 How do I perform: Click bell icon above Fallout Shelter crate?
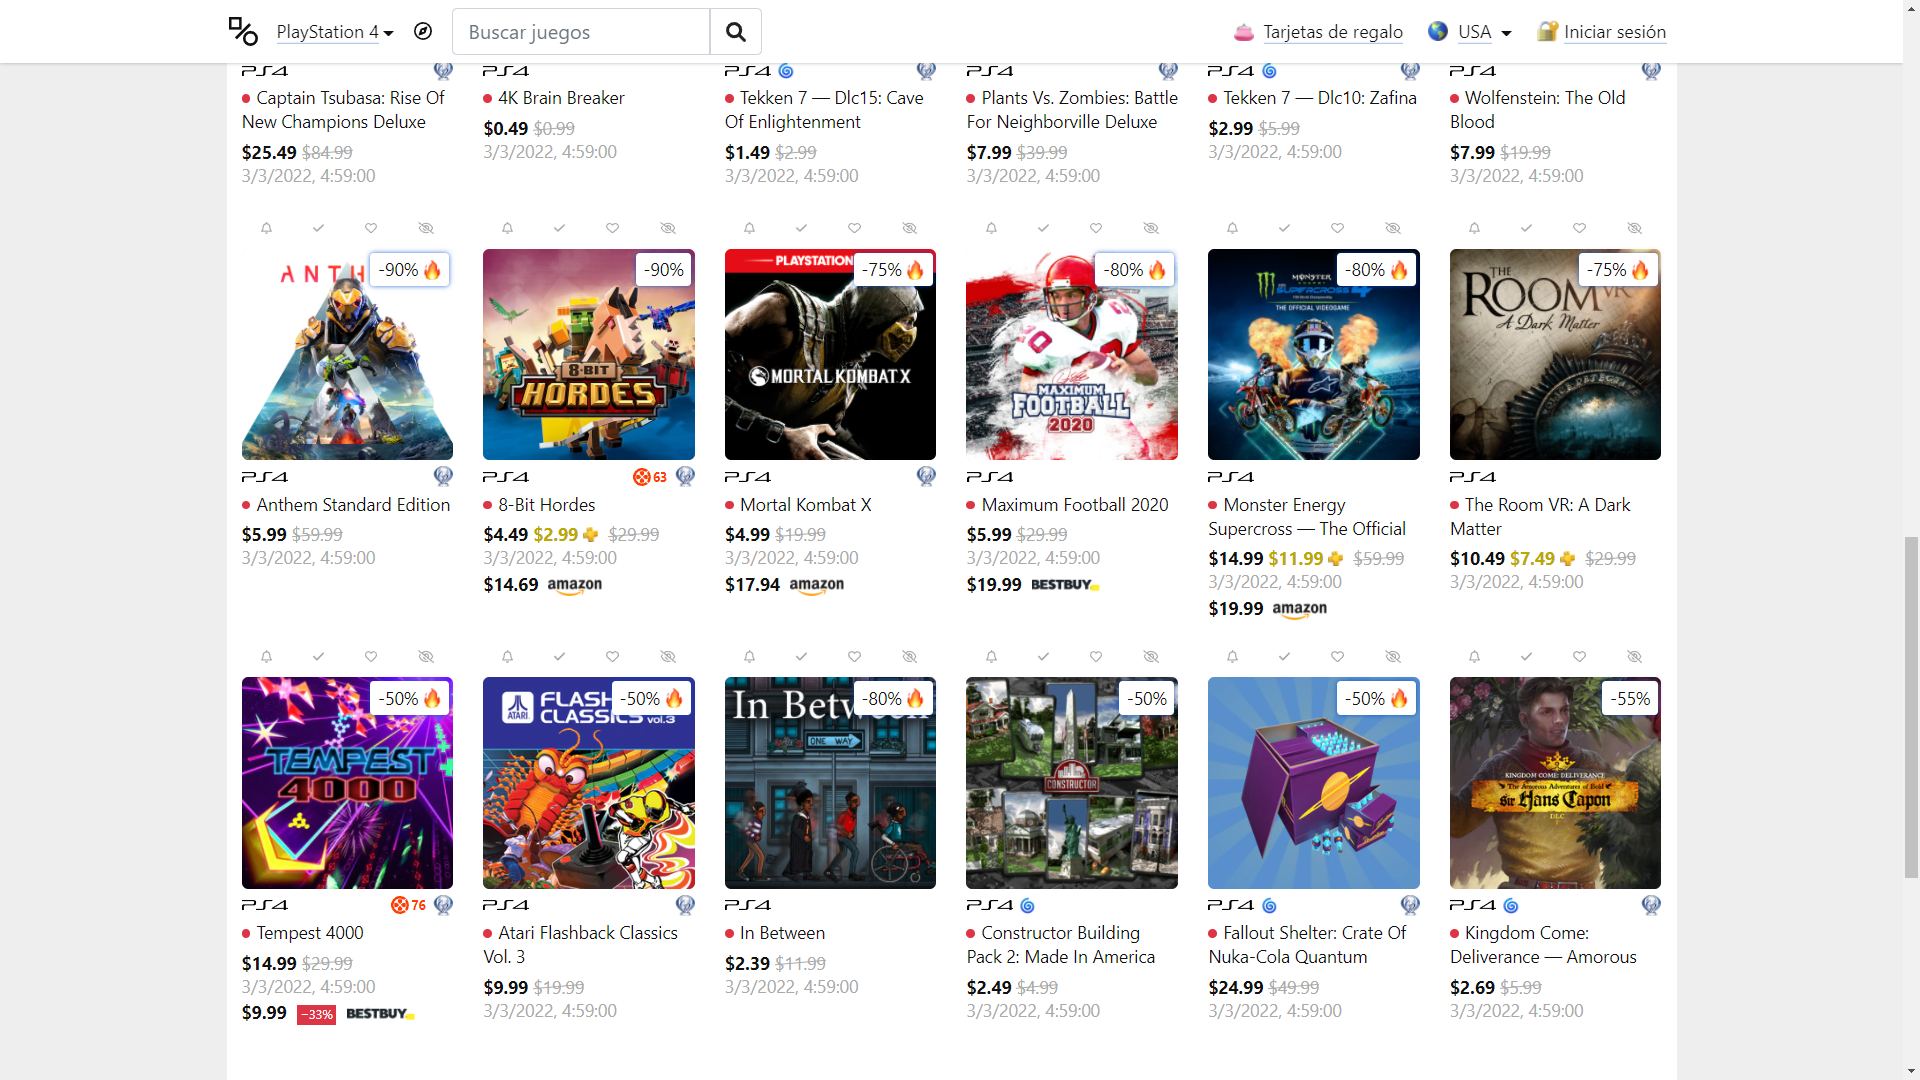tap(1232, 657)
